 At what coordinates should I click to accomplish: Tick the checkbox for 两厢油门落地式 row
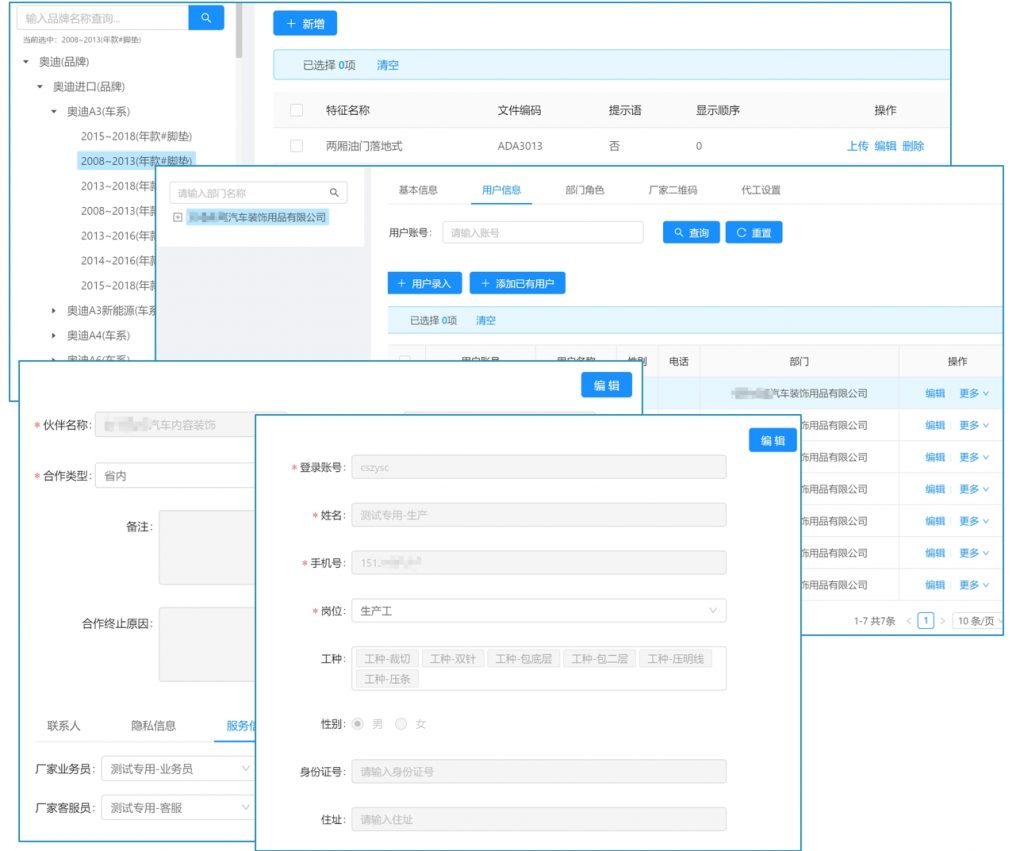(x=296, y=146)
